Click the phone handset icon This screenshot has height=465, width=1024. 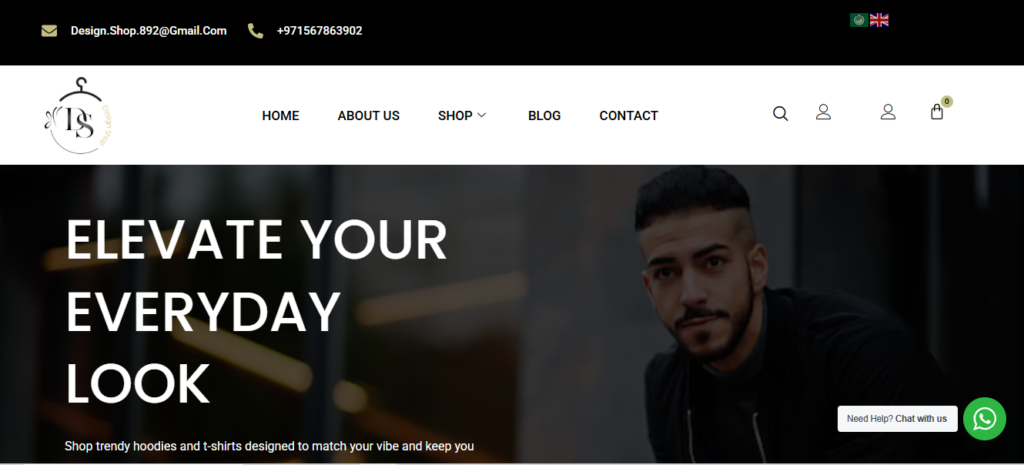(x=255, y=31)
